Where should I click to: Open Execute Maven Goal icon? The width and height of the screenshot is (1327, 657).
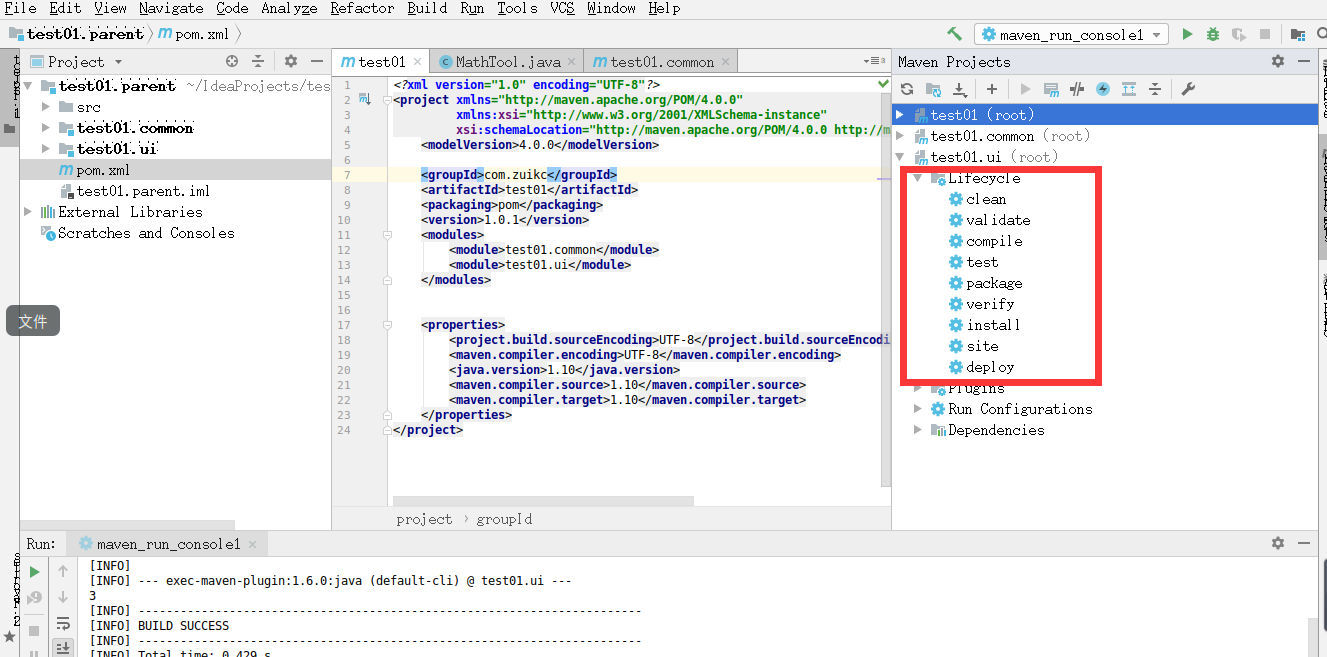pyautogui.click(x=1051, y=89)
